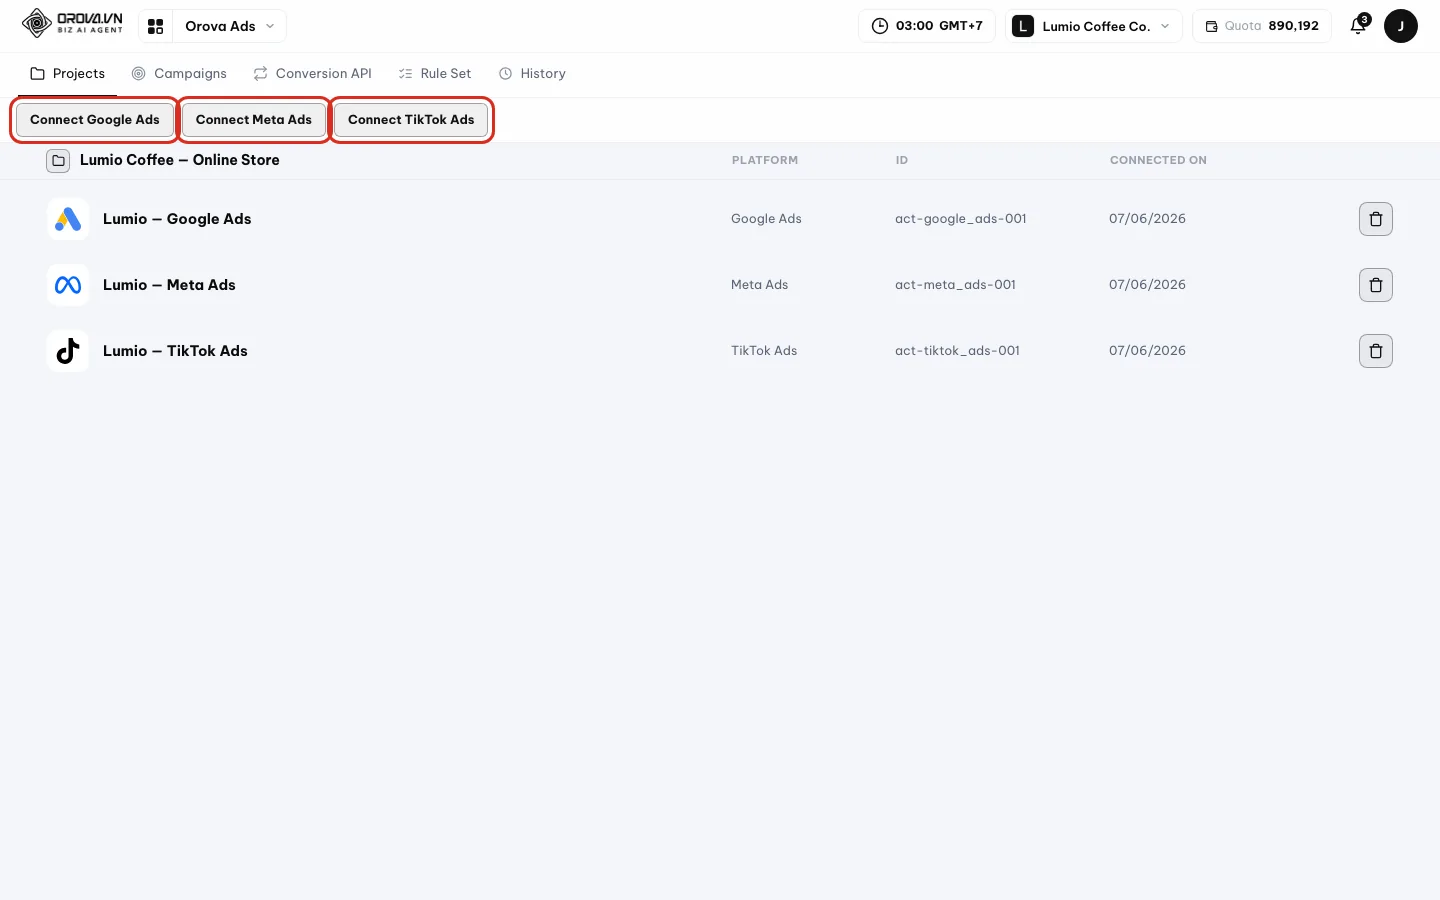Delete the Lumio – TikTok Ads connection
Image resolution: width=1440 pixels, height=900 pixels.
tap(1375, 351)
